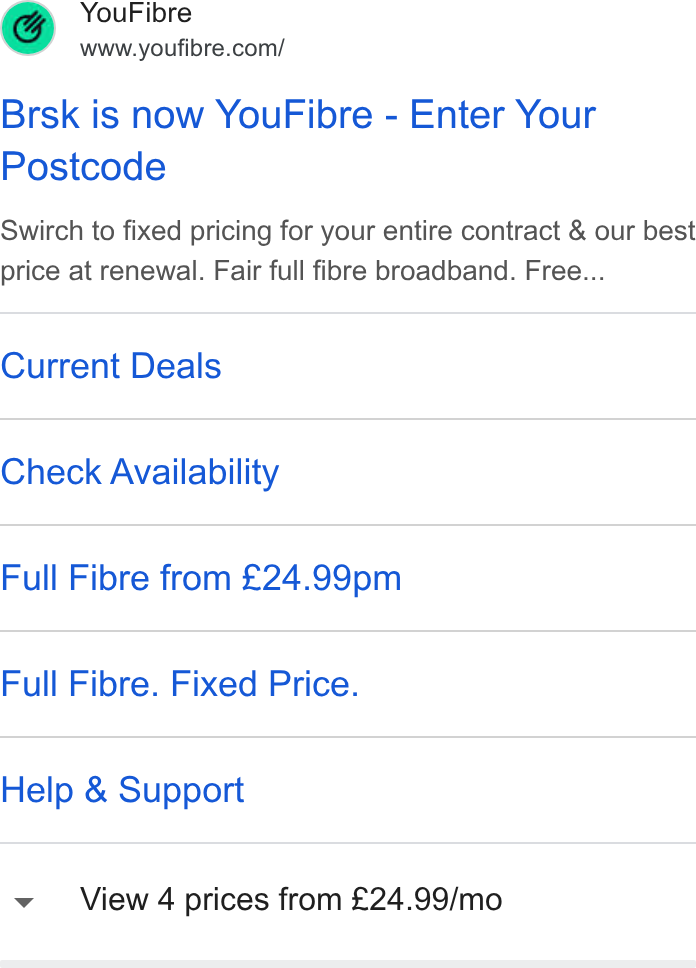Click the green YouFibre logo icon
This screenshot has height=968, width=696.
(x=28, y=28)
